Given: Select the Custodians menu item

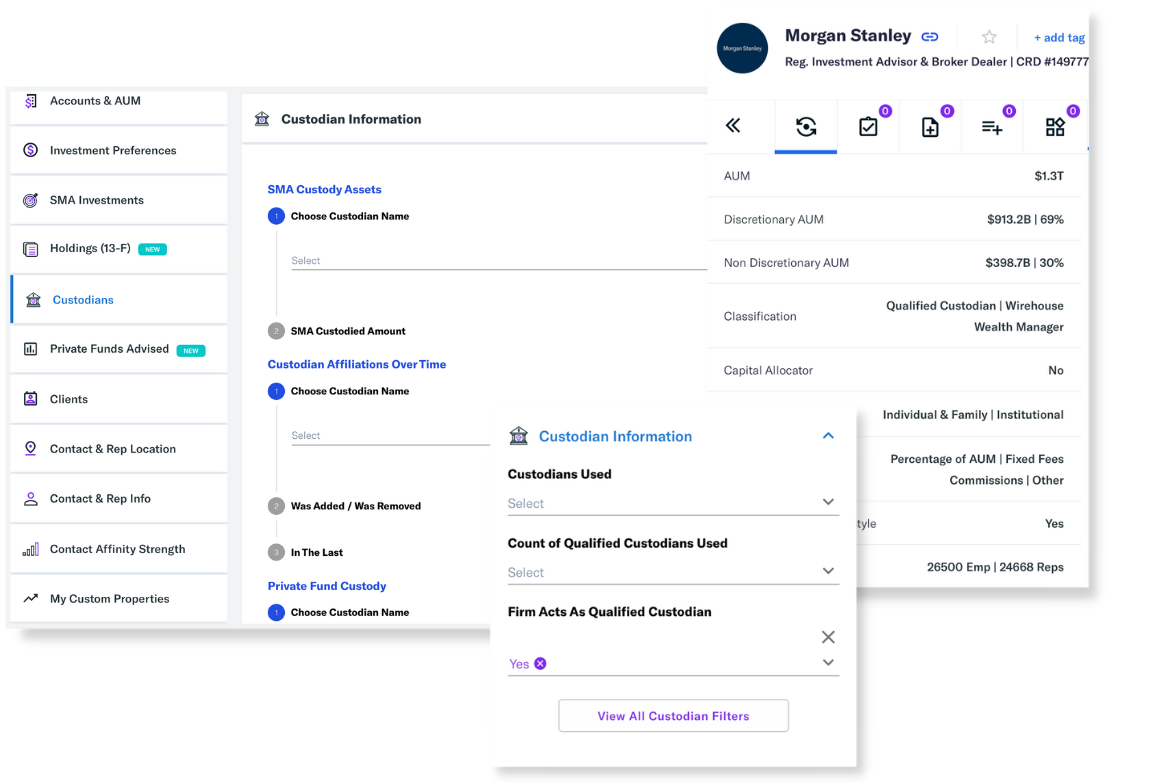Looking at the screenshot, I should click(x=119, y=300).
